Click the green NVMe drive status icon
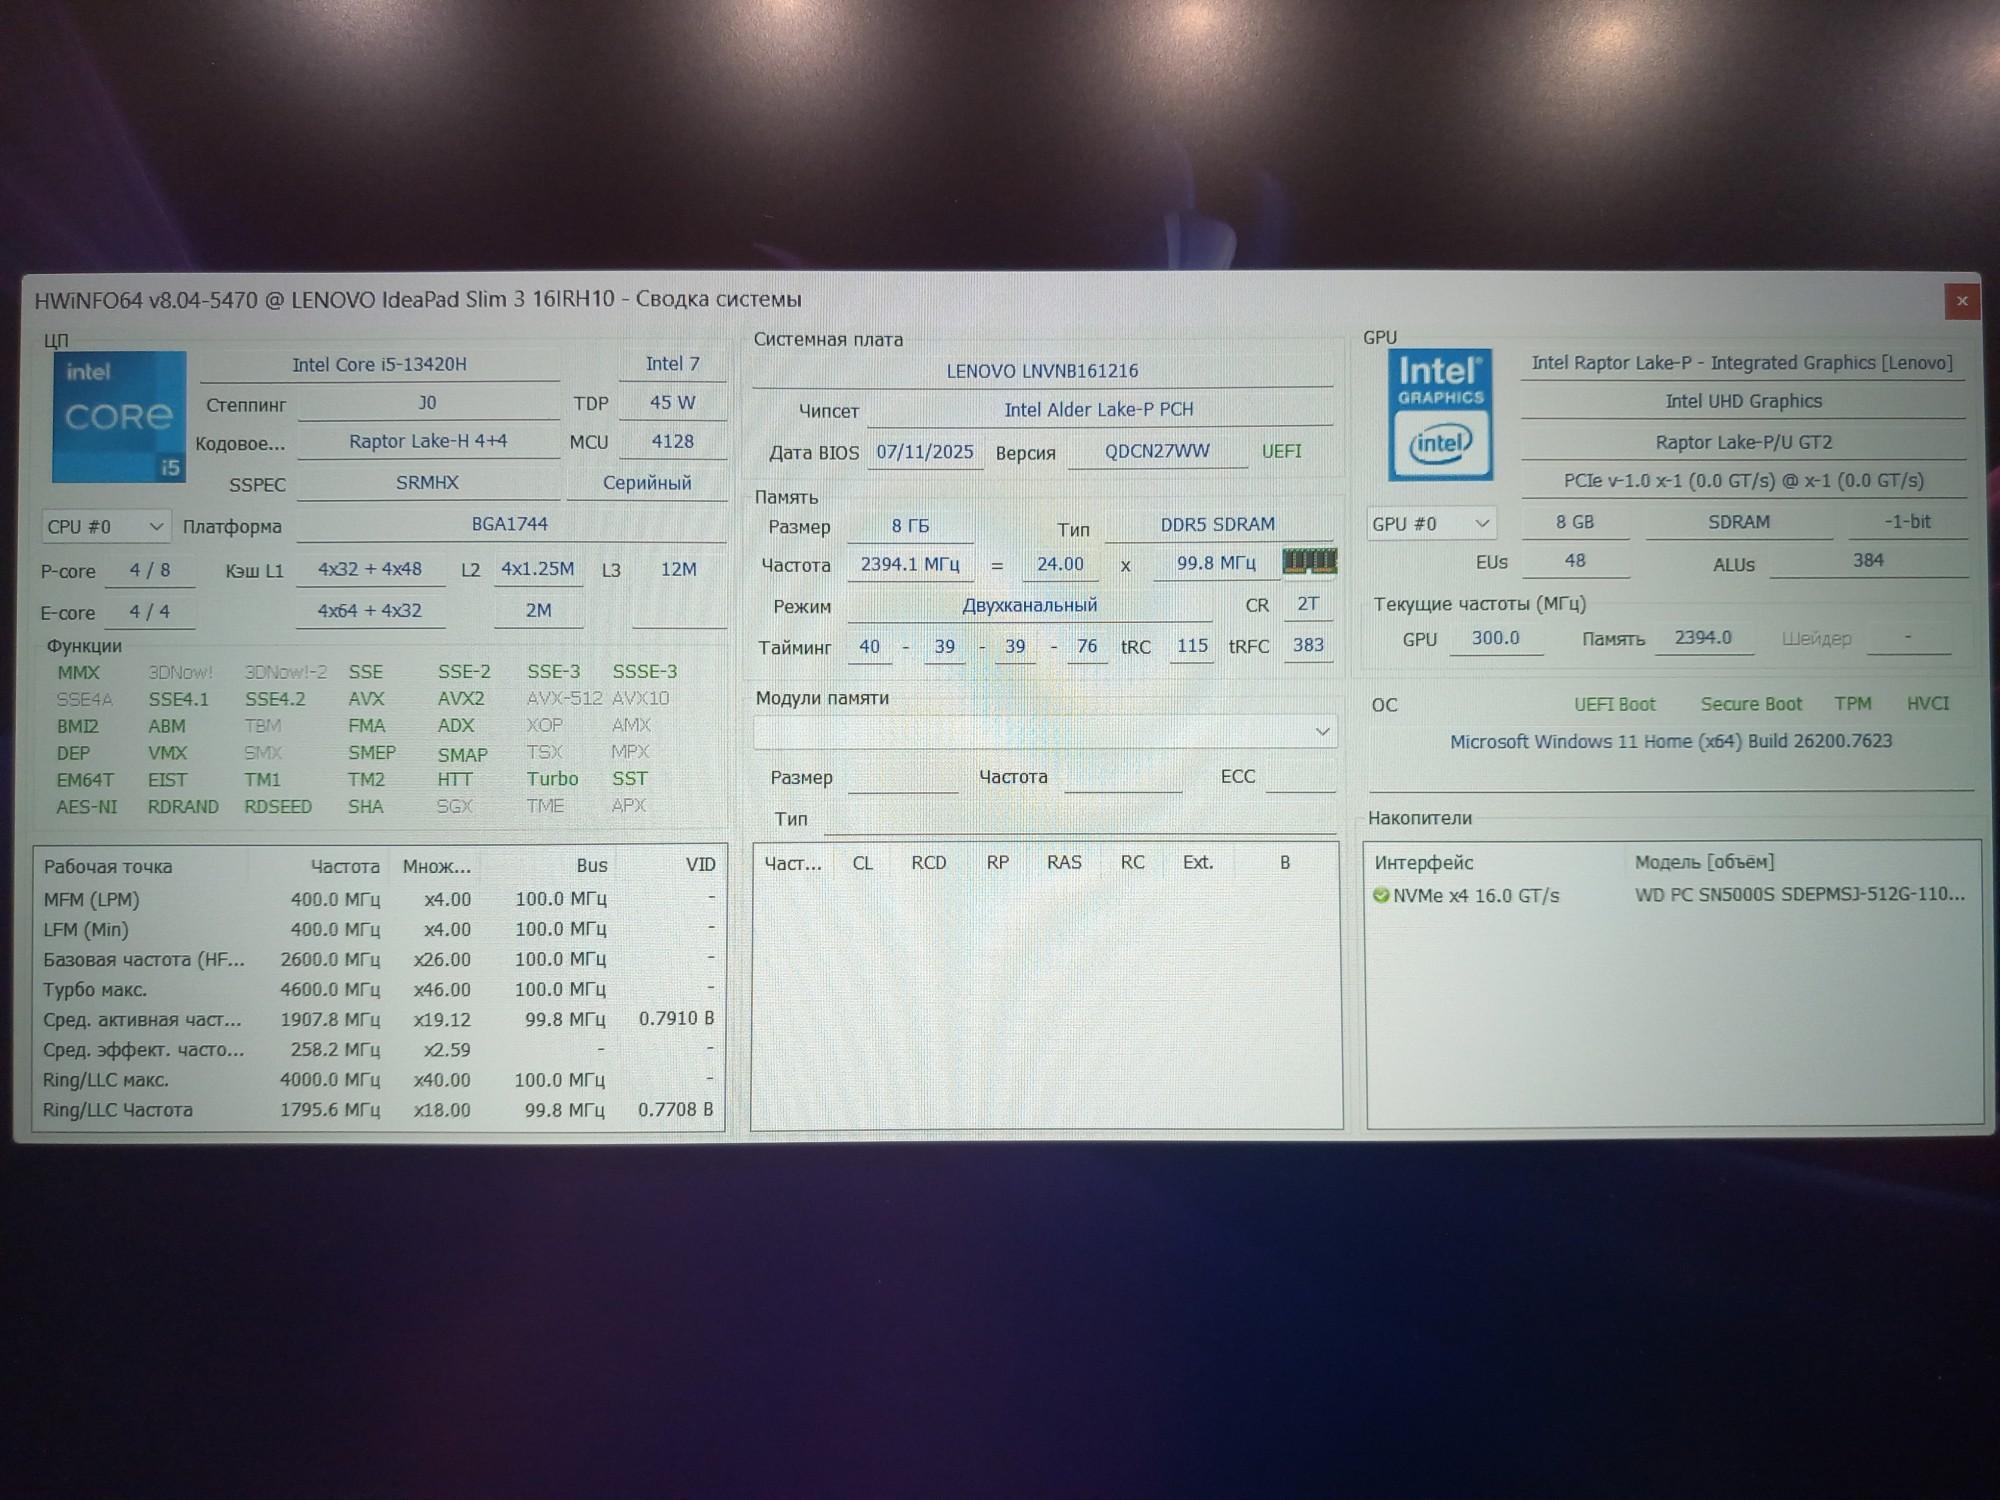The image size is (2000, 1500). 1381,895
